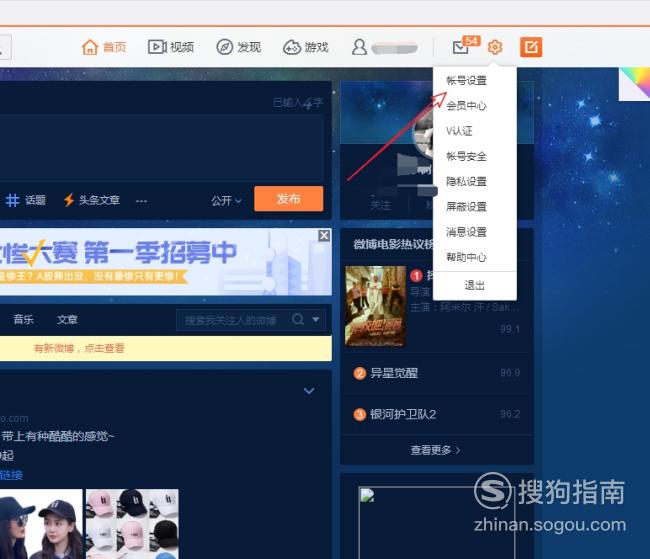Select 帮助中心 from the menu
Viewport: 650px width, 559px height.
click(466, 257)
